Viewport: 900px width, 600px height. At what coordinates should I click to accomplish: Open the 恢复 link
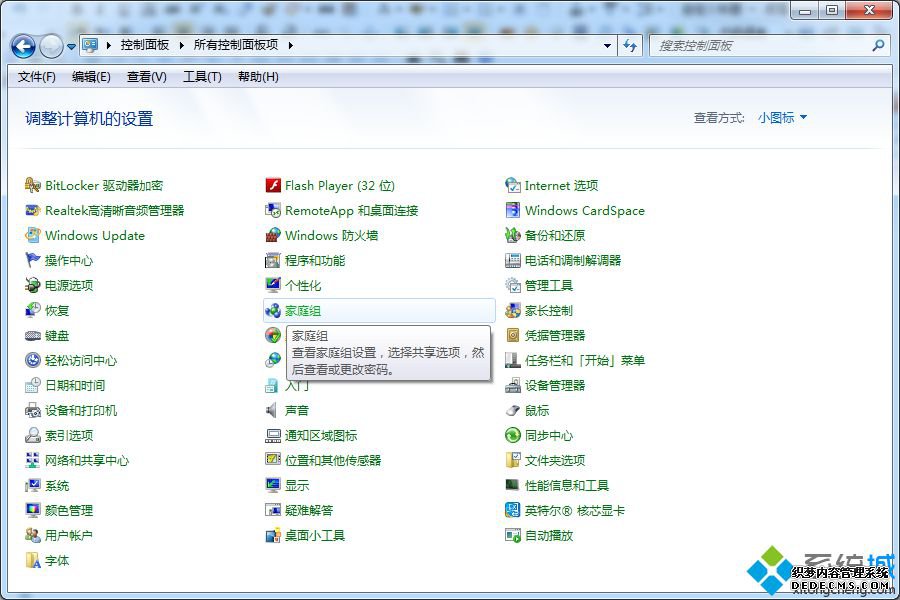57,311
